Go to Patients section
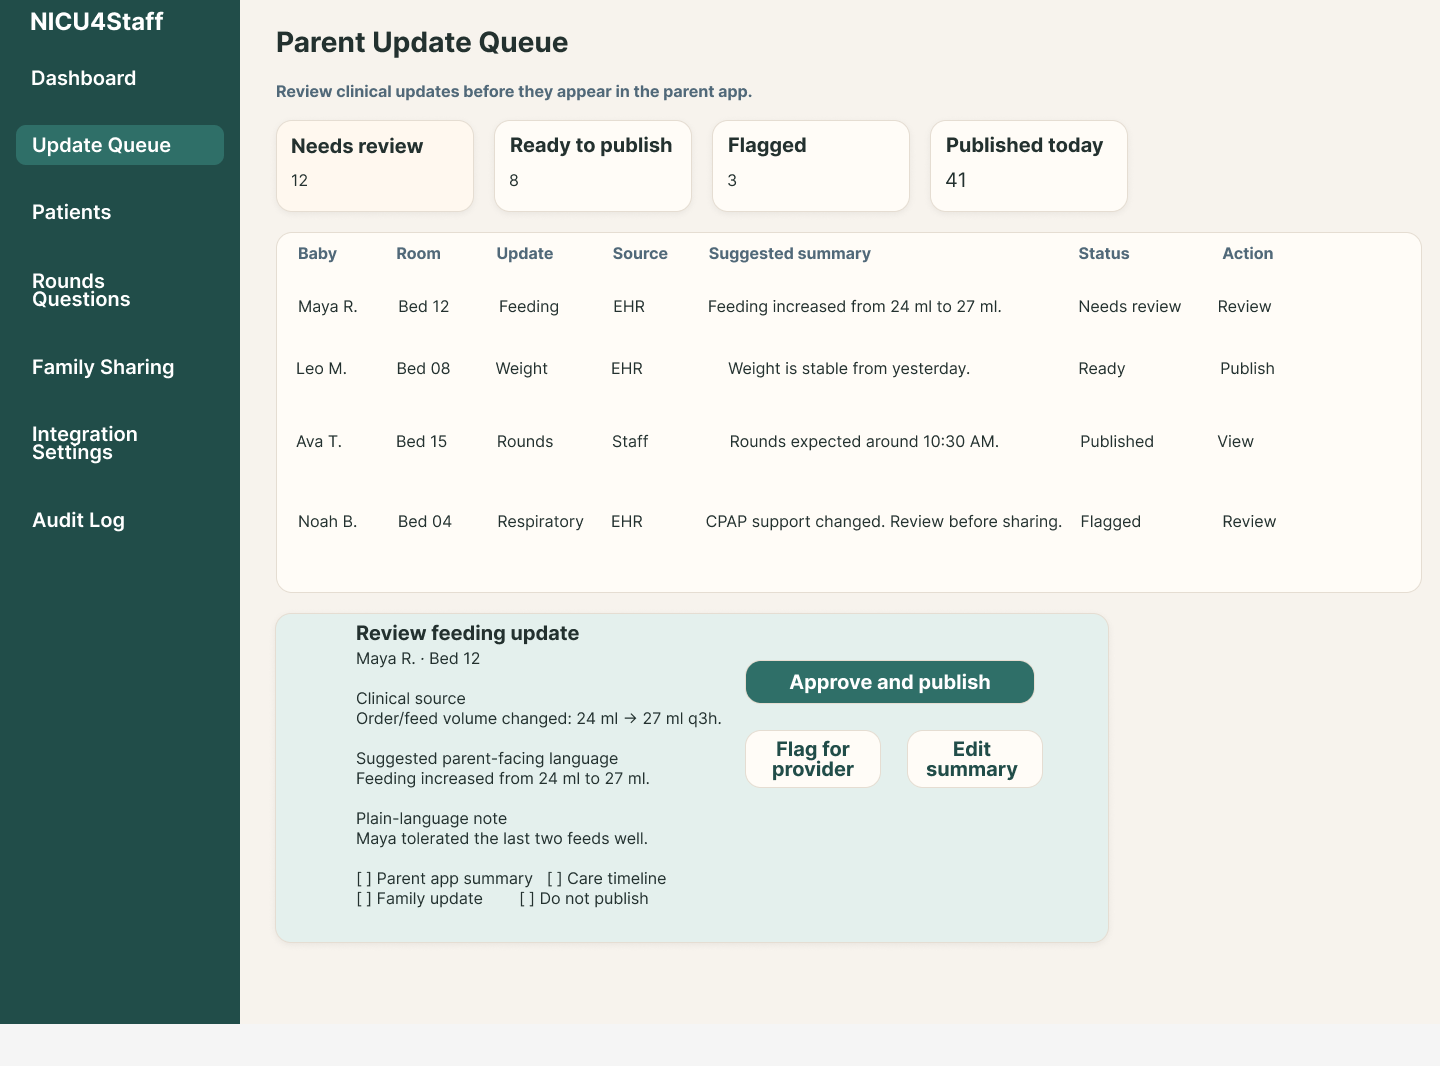 coord(72,212)
